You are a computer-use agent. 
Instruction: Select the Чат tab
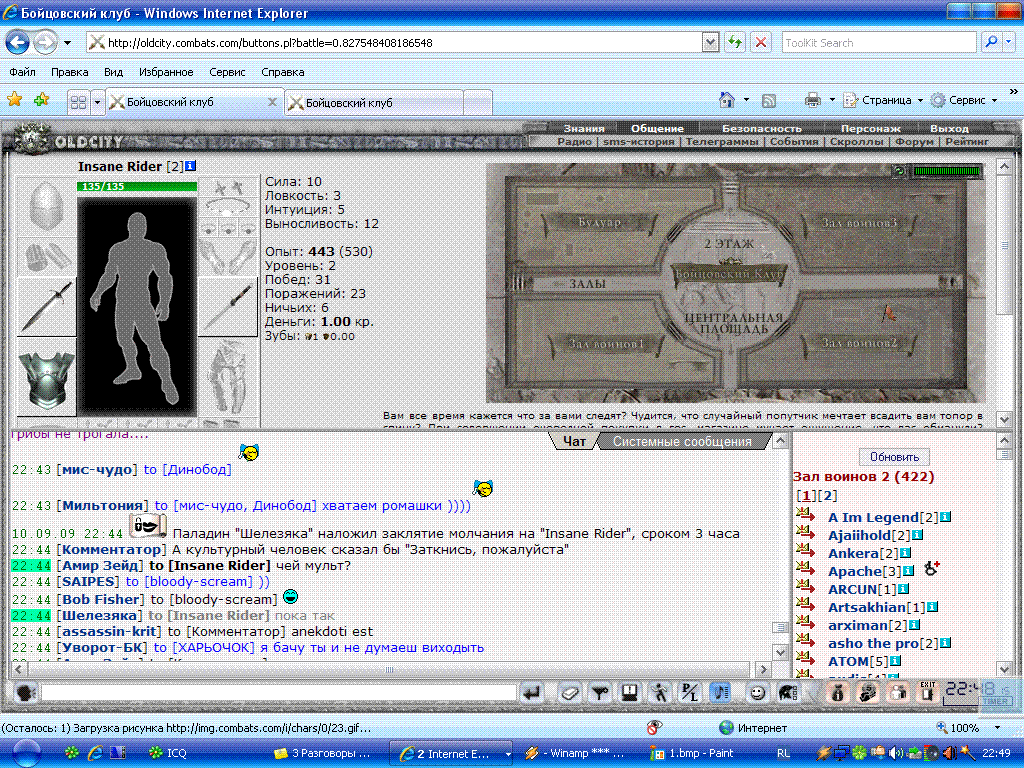pos(574,441)
